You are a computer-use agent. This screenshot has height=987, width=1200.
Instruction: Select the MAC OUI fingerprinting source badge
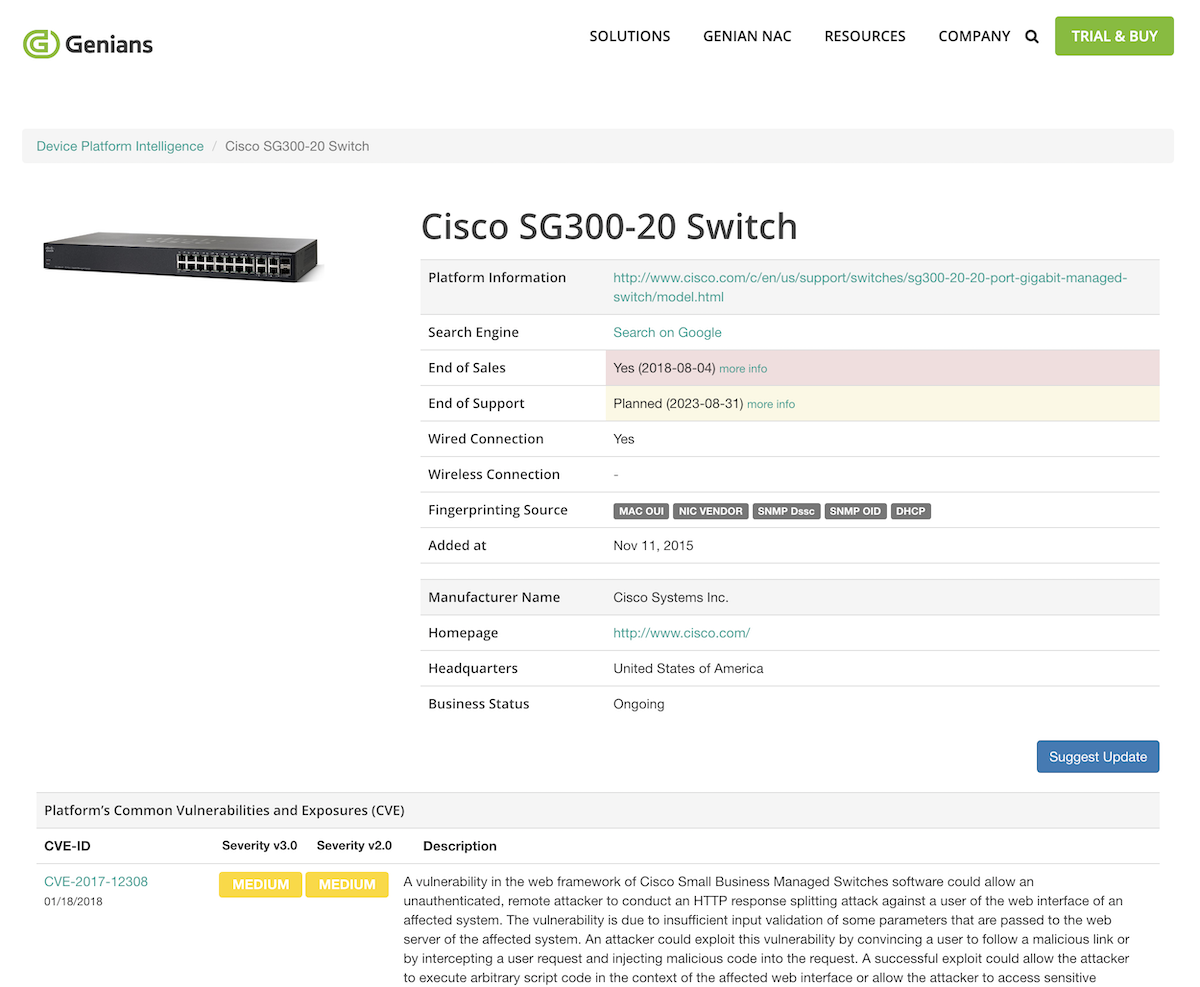pos(640,511)
